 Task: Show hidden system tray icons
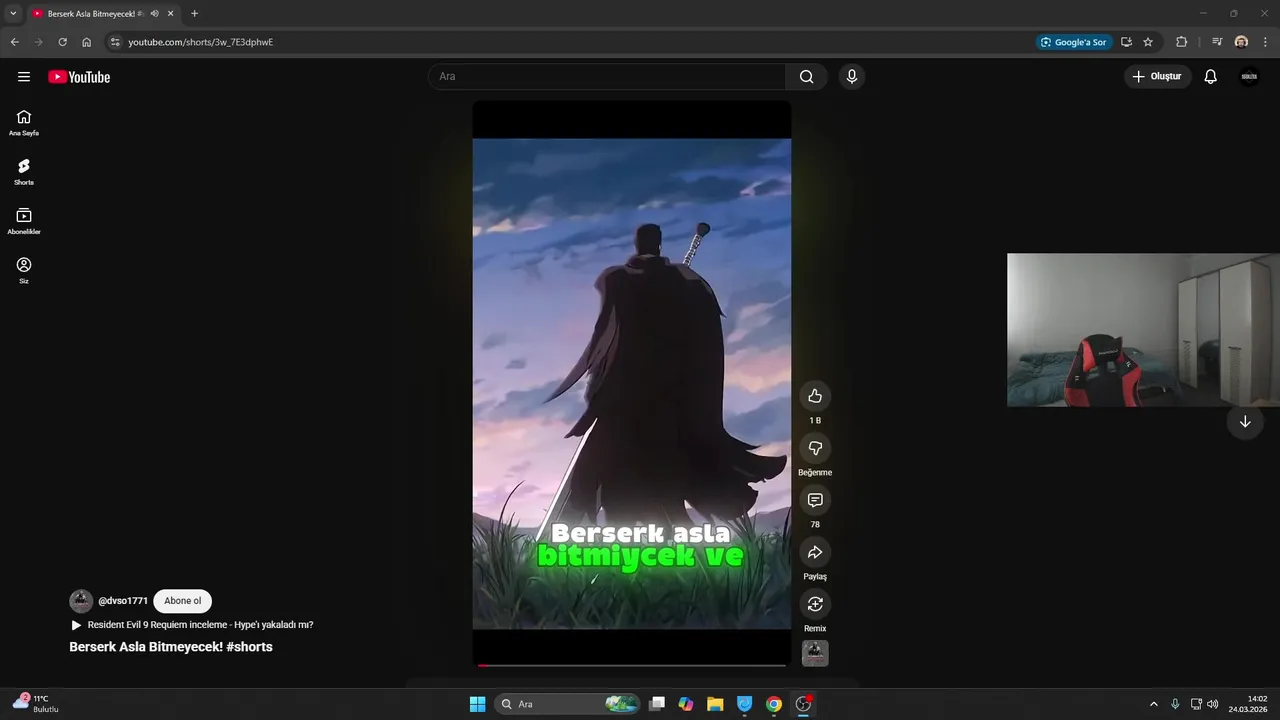tap(1153, 704)
